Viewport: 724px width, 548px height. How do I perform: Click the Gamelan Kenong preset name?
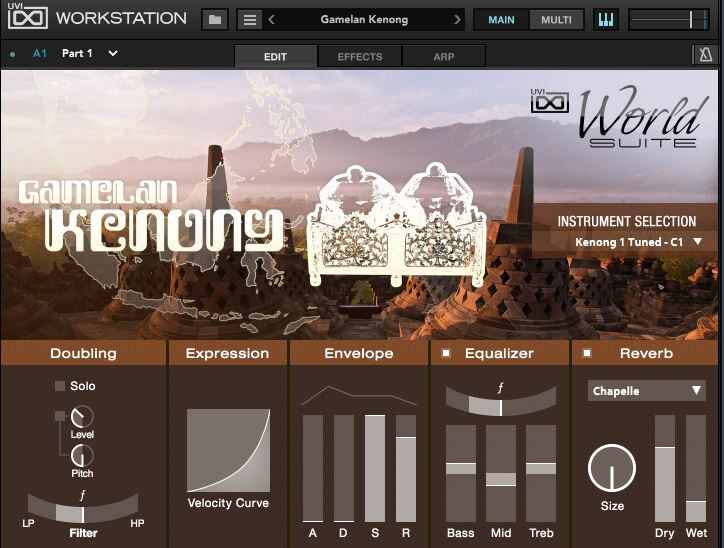tap(364, 19)
